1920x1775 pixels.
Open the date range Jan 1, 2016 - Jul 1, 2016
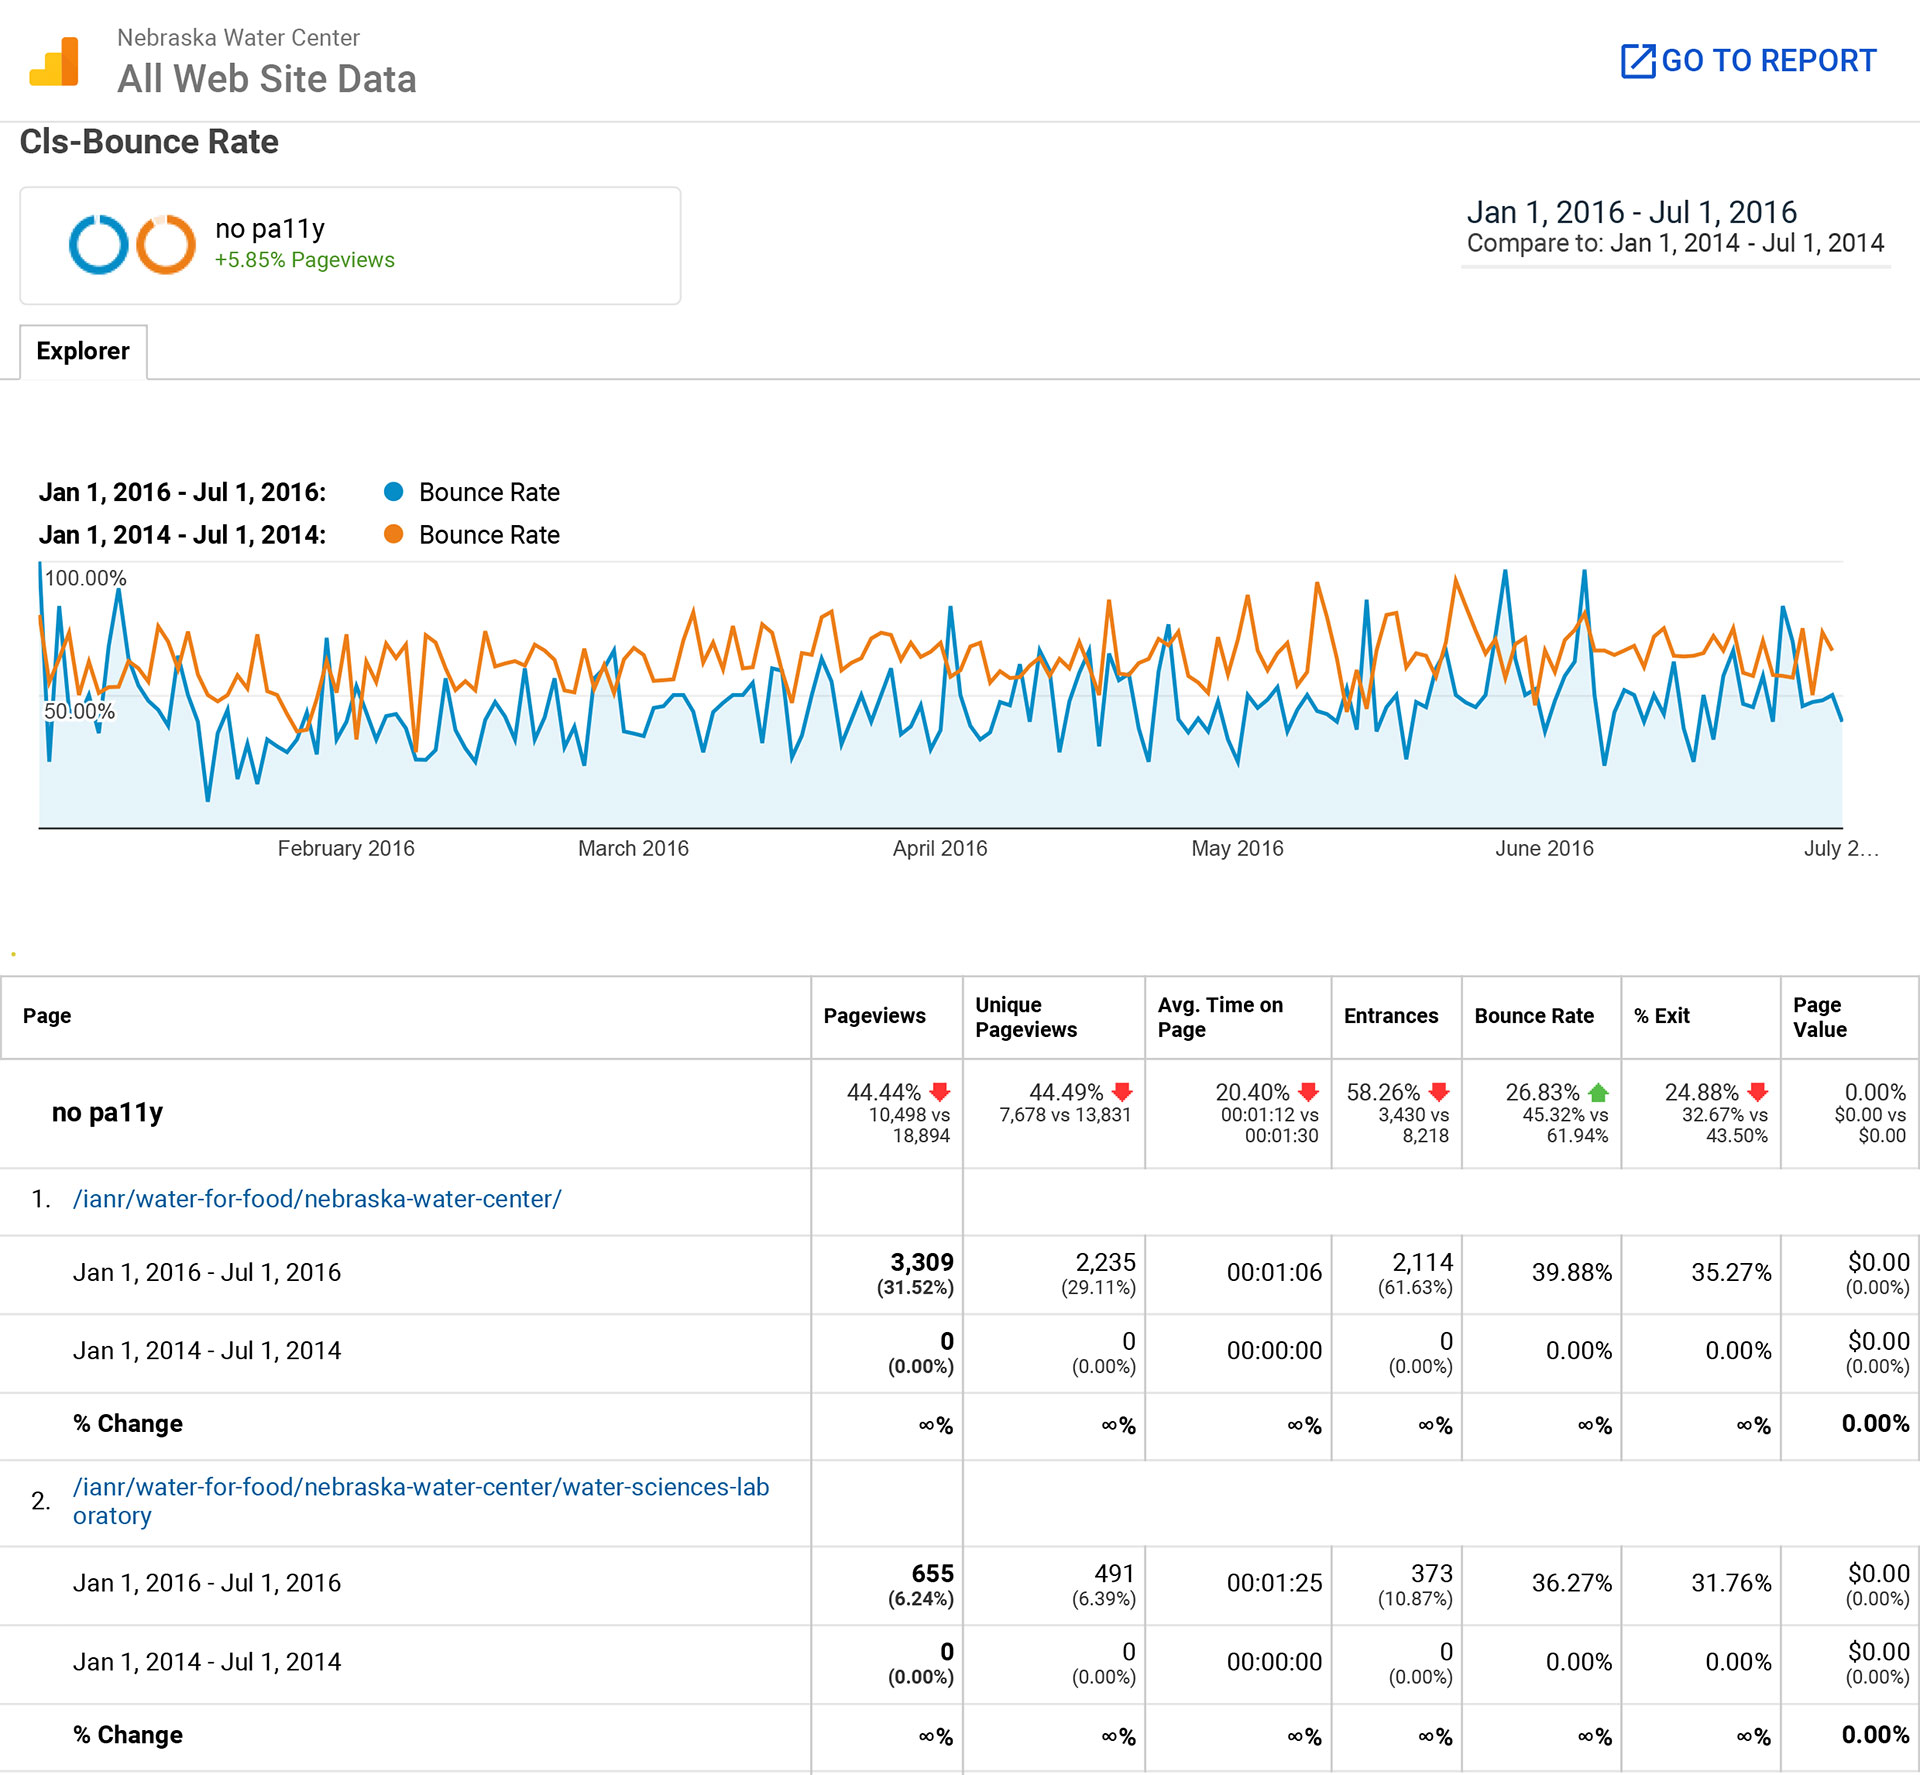[x=1631, y=212]
